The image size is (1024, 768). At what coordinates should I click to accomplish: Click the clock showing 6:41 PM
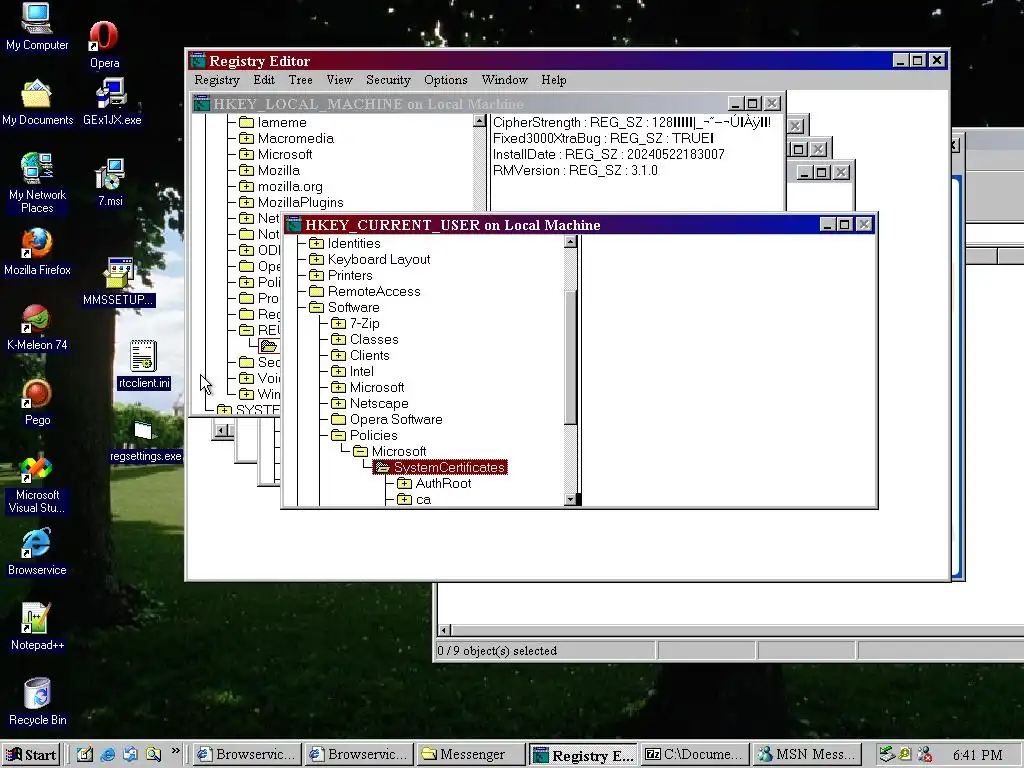[x=977, y=755]
